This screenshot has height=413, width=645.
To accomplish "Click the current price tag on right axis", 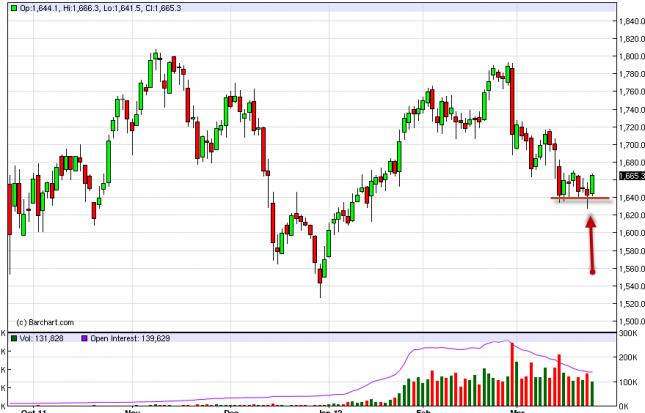I will pyautogui.click(x=628, y=176).
